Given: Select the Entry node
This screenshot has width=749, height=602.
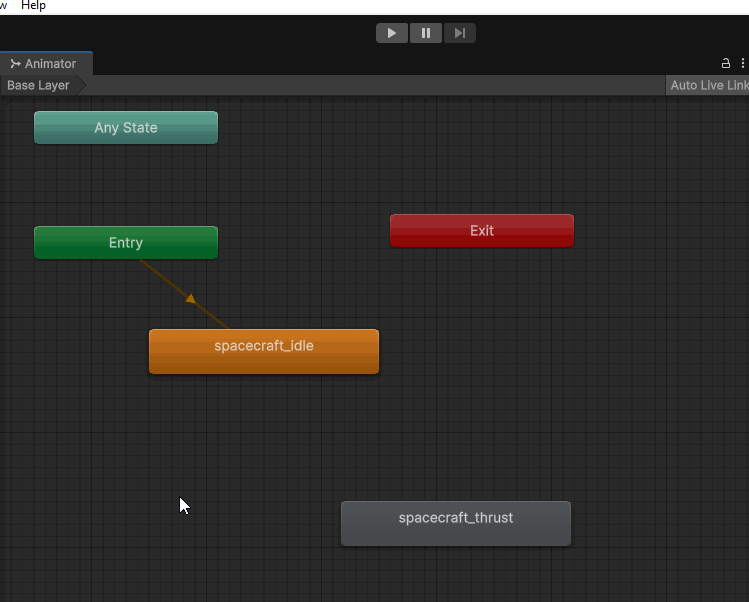Looking at the screenshot, I should 126,243.
